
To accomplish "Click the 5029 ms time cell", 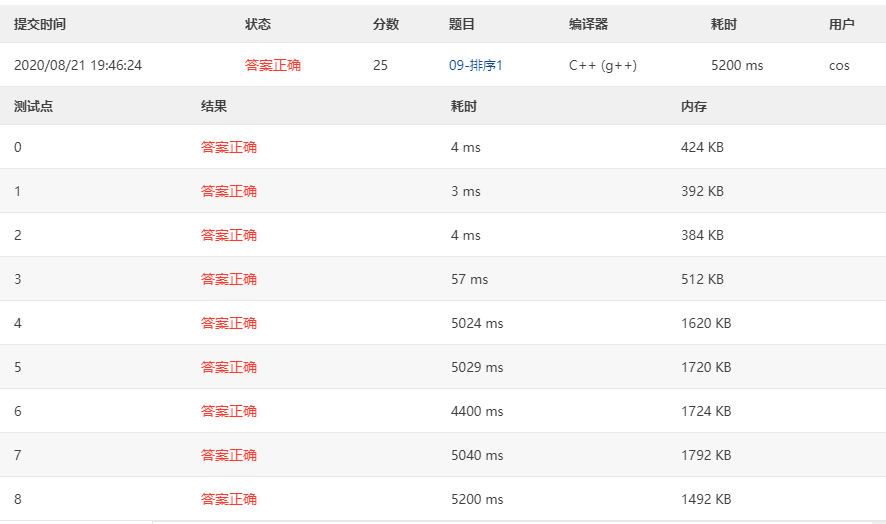I will pos(477,367).
